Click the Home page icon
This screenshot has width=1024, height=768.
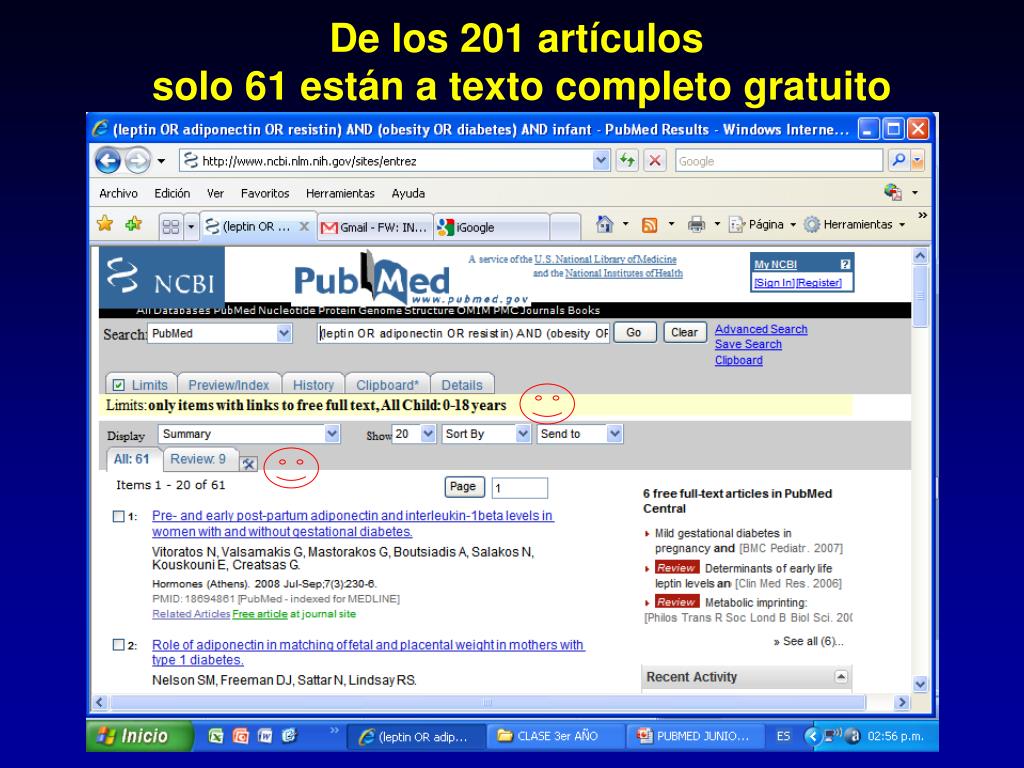(605, 225)
